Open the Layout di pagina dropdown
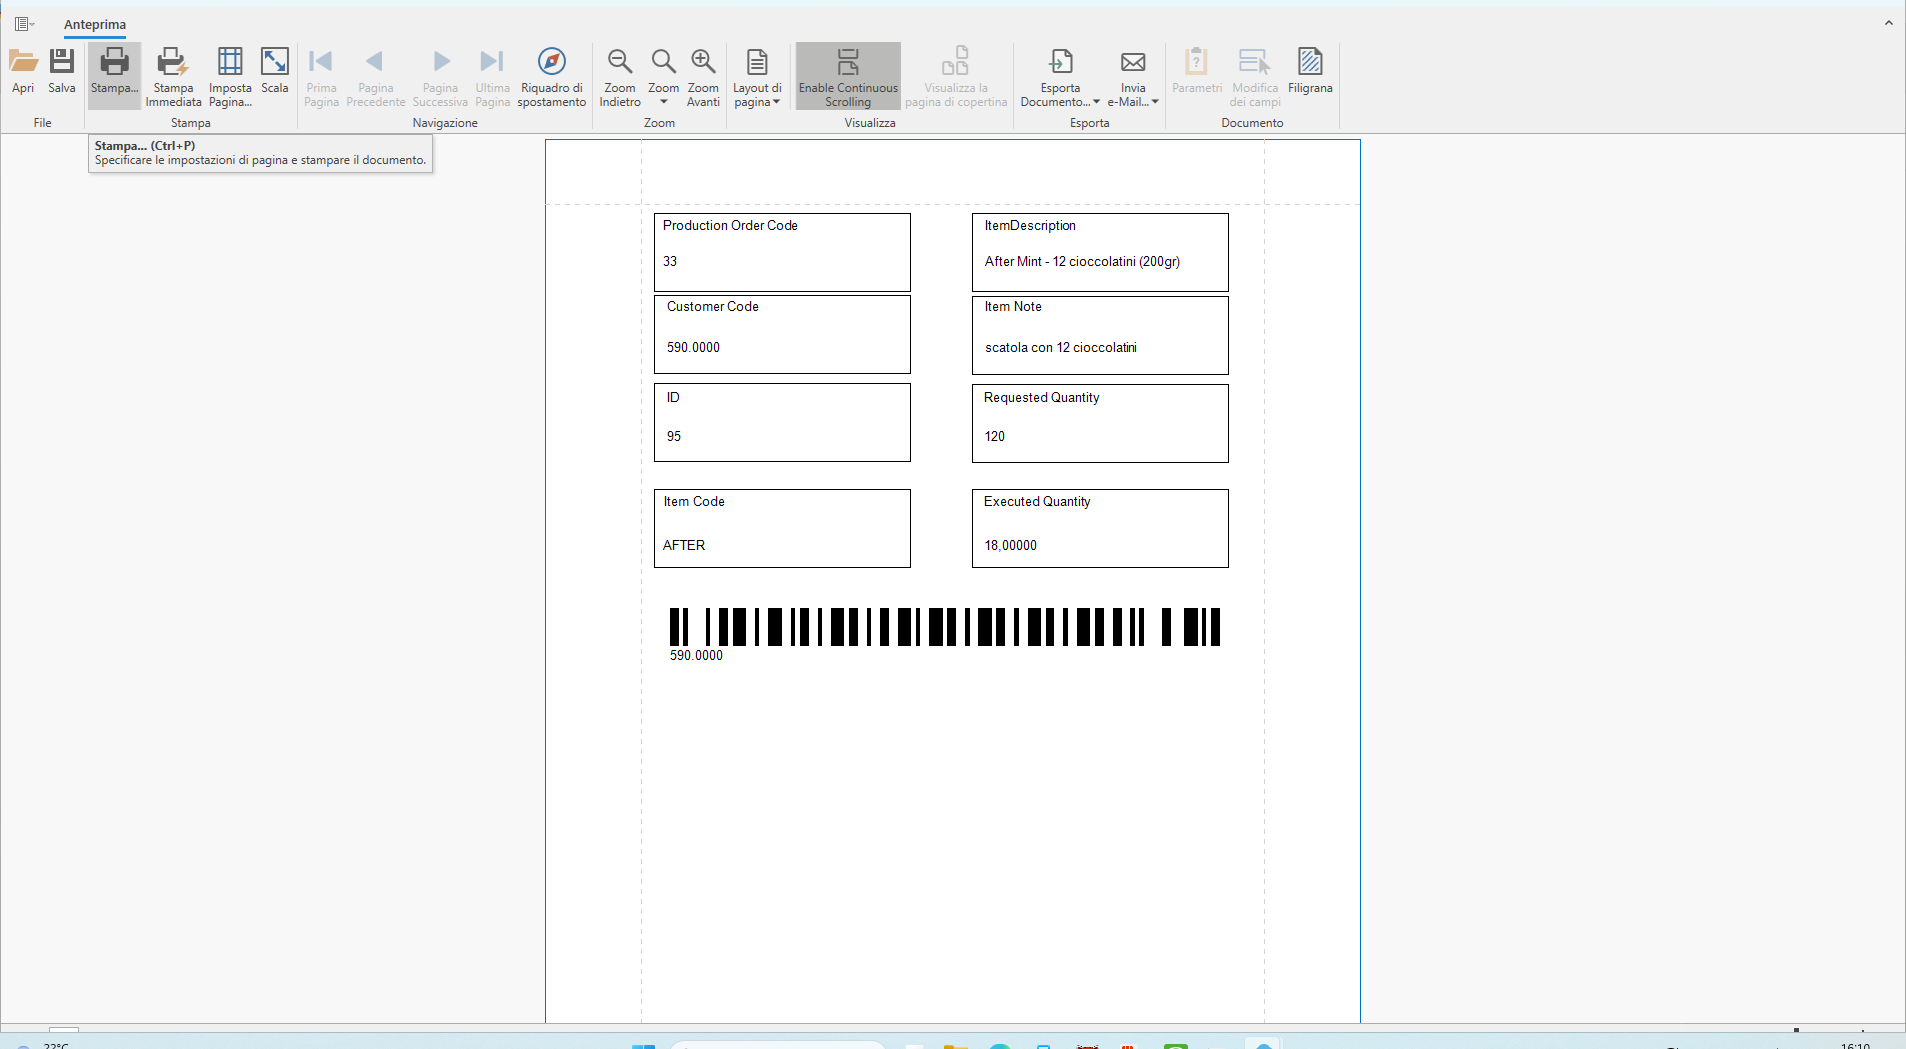Image resolution: width=1906 pixels, height=1049 pixels. 757,77
